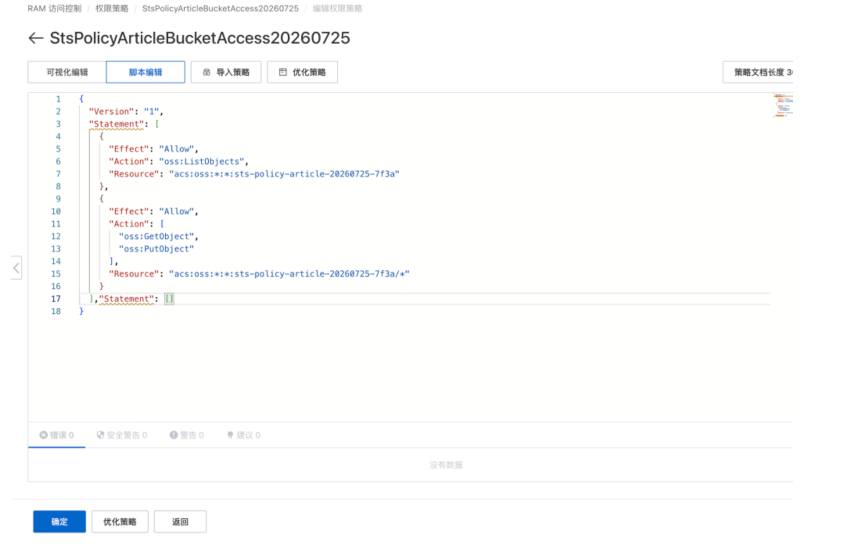851x552 pixels.
Task: Click the closing brace on line 18
Action: tap(81, 311)
